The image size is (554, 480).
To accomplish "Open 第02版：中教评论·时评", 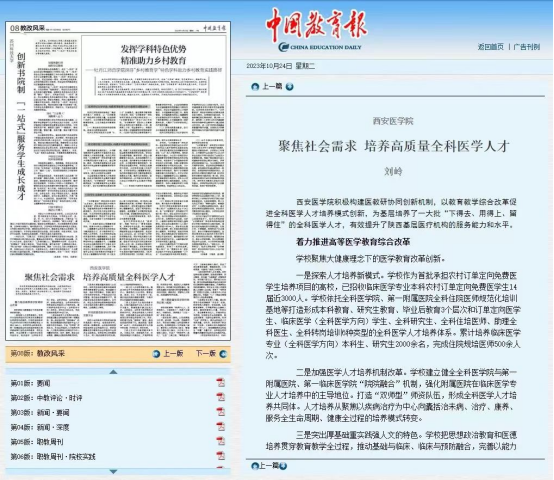I will 46,398.
